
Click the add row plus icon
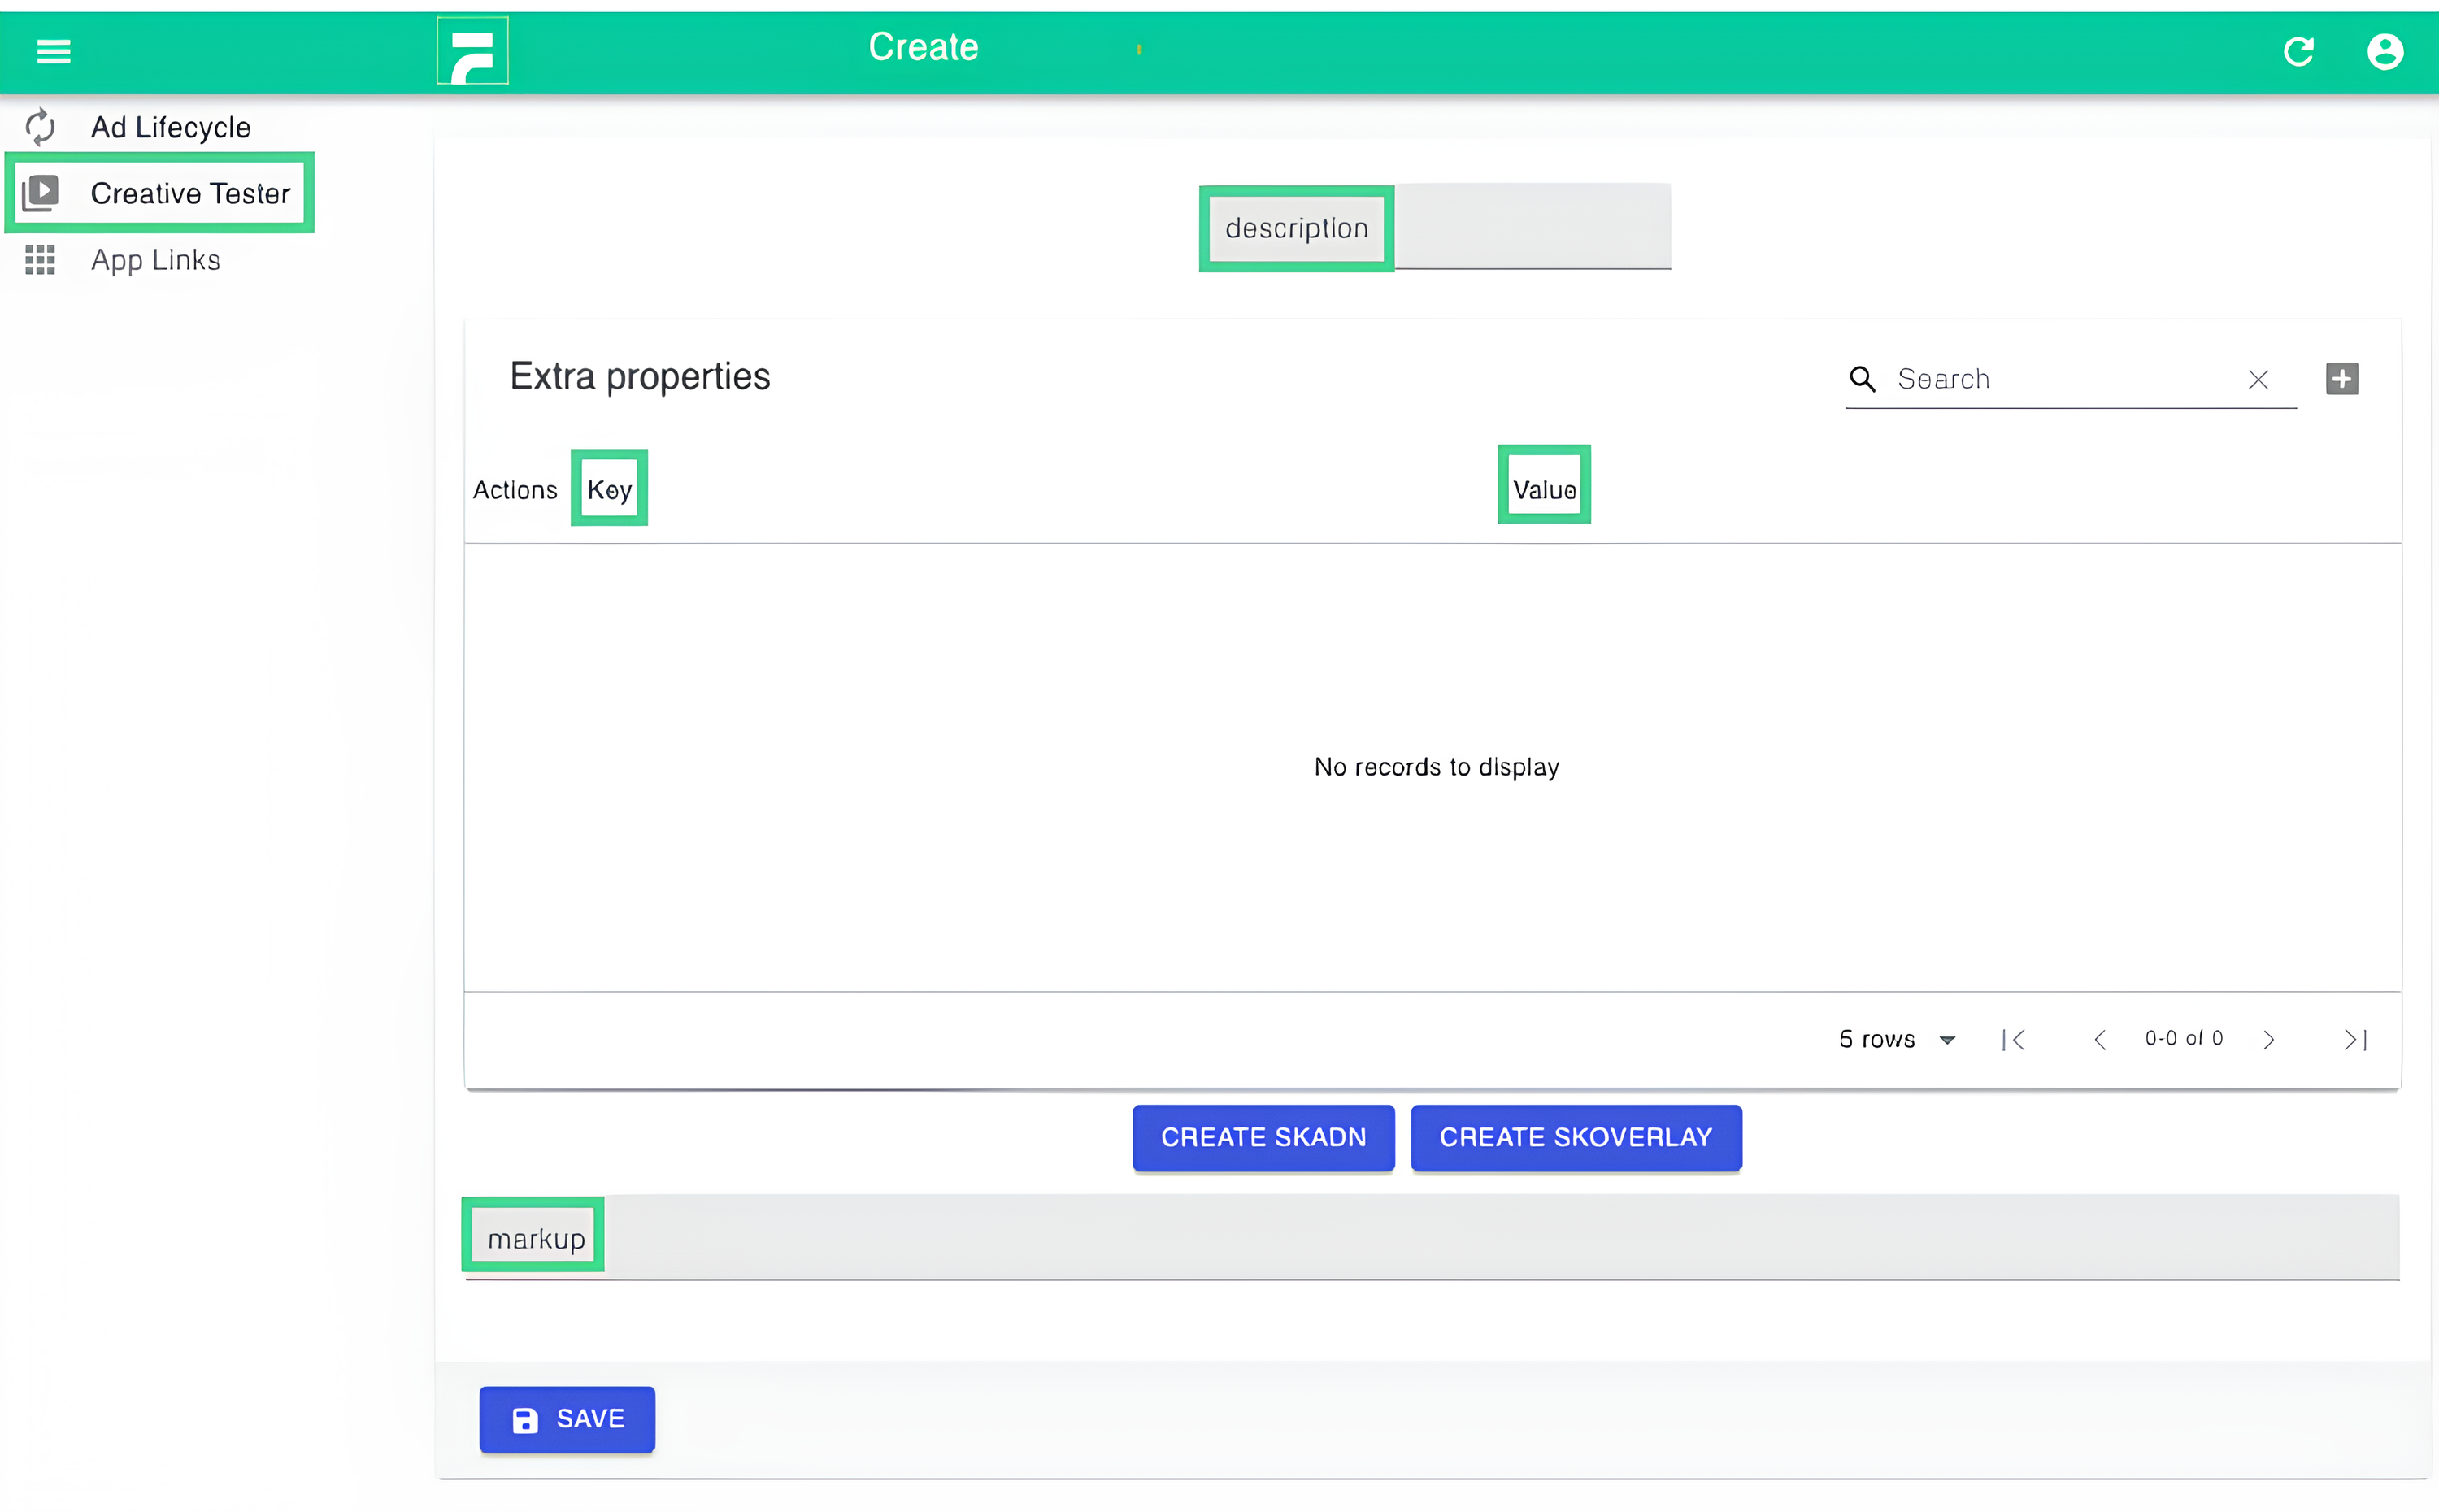2341,379
